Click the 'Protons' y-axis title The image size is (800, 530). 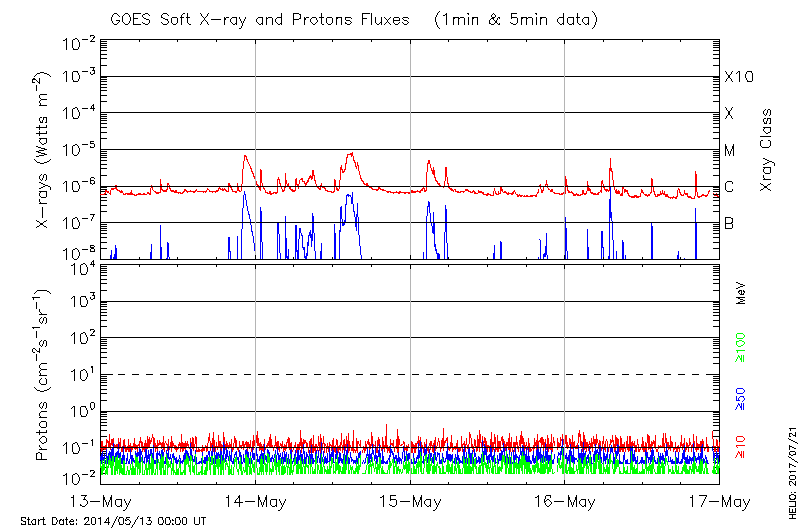44,376
